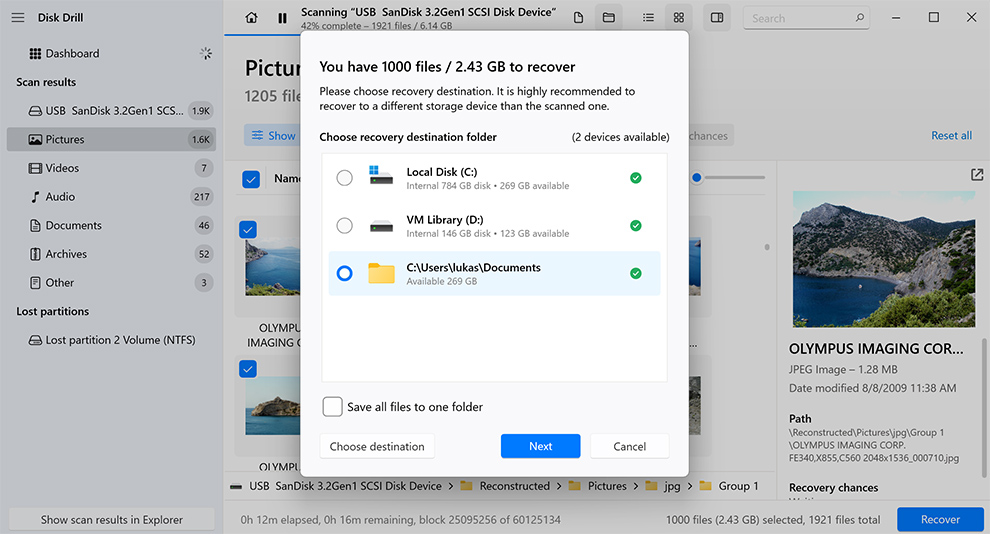Select Videos category in sidebar
This screenshot has height=534, width=990.
(x=111, y=168)
